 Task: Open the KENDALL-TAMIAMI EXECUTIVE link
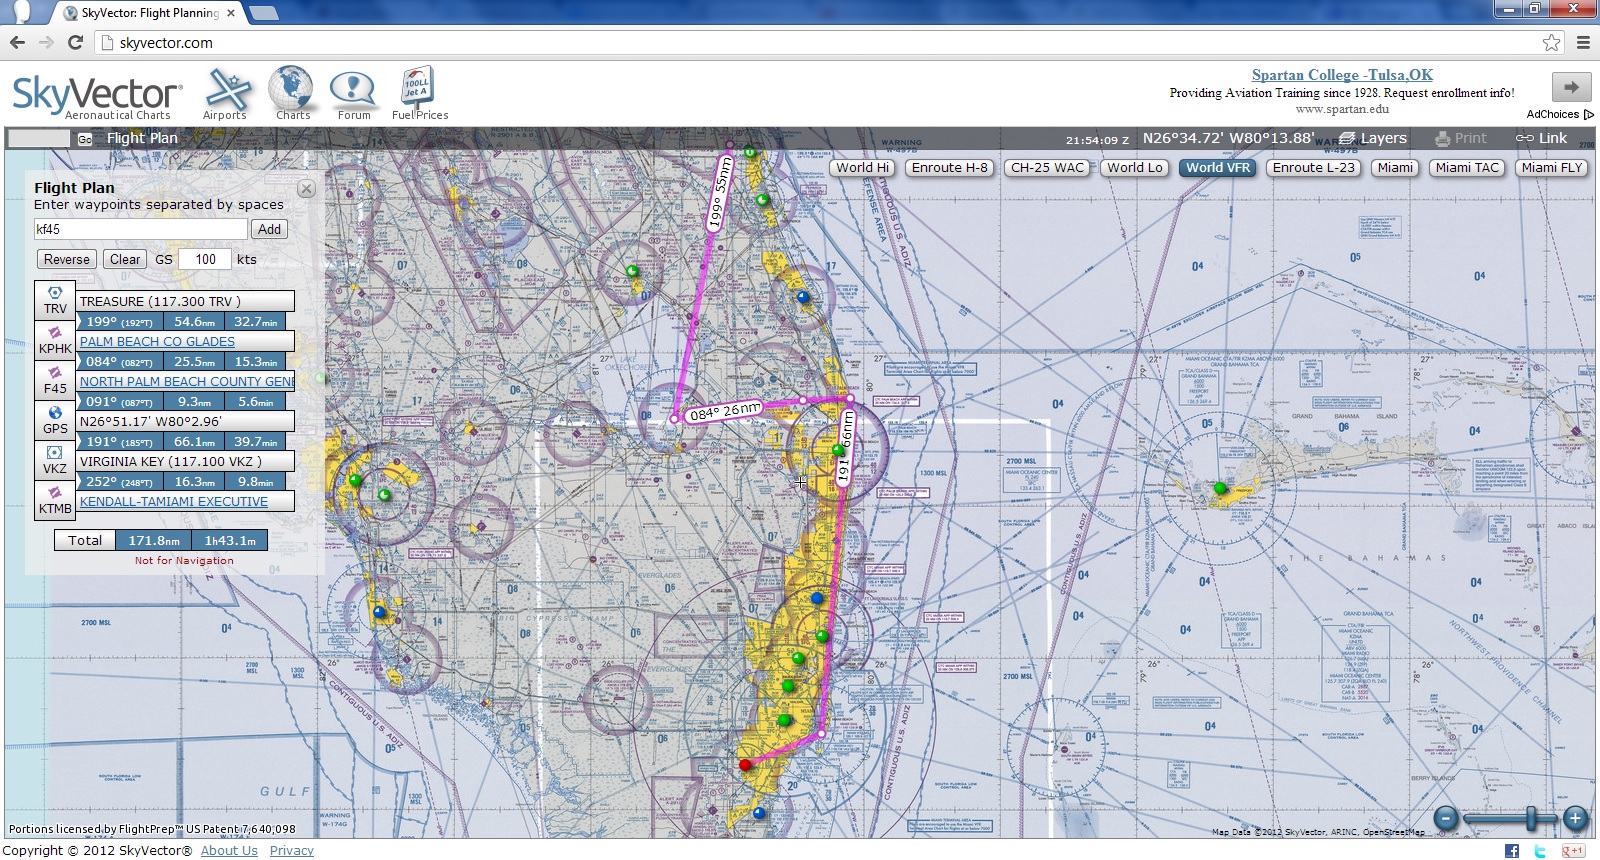174,501
